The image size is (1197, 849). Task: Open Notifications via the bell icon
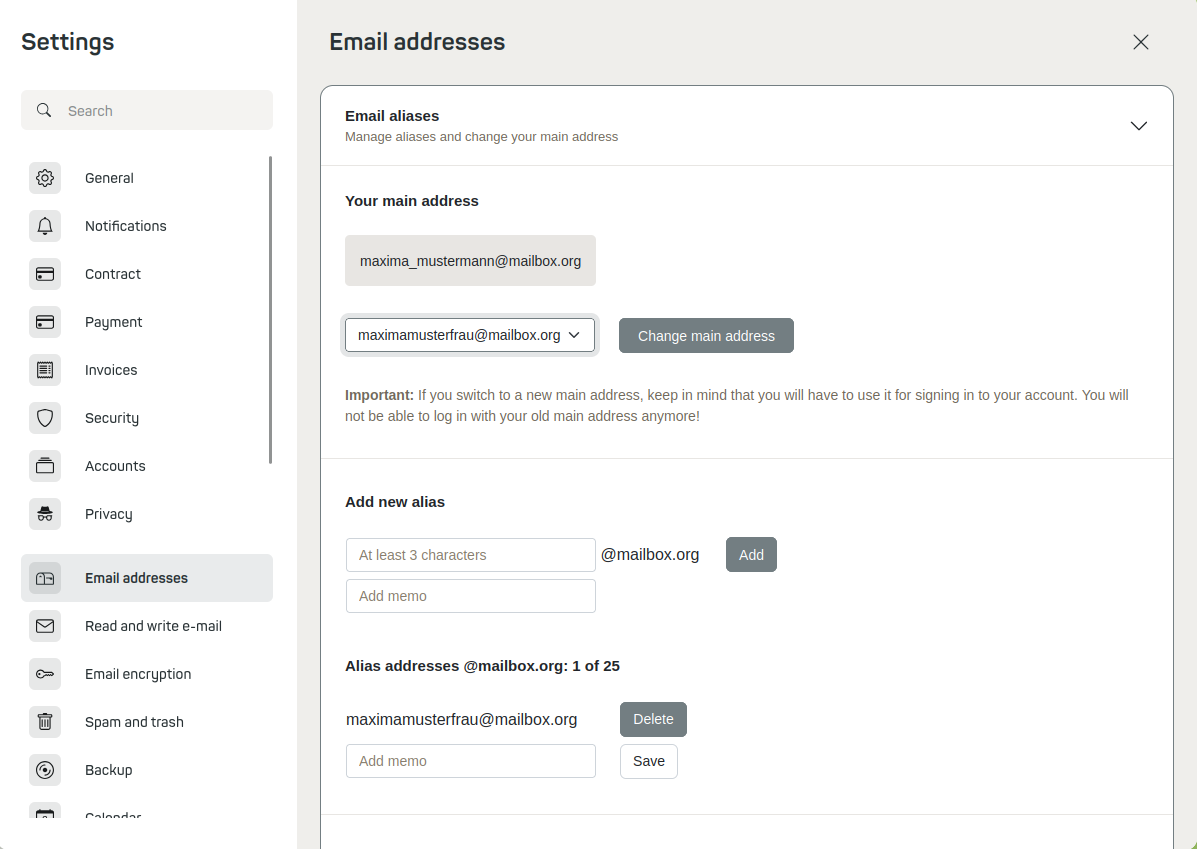[x=45, y=226]
